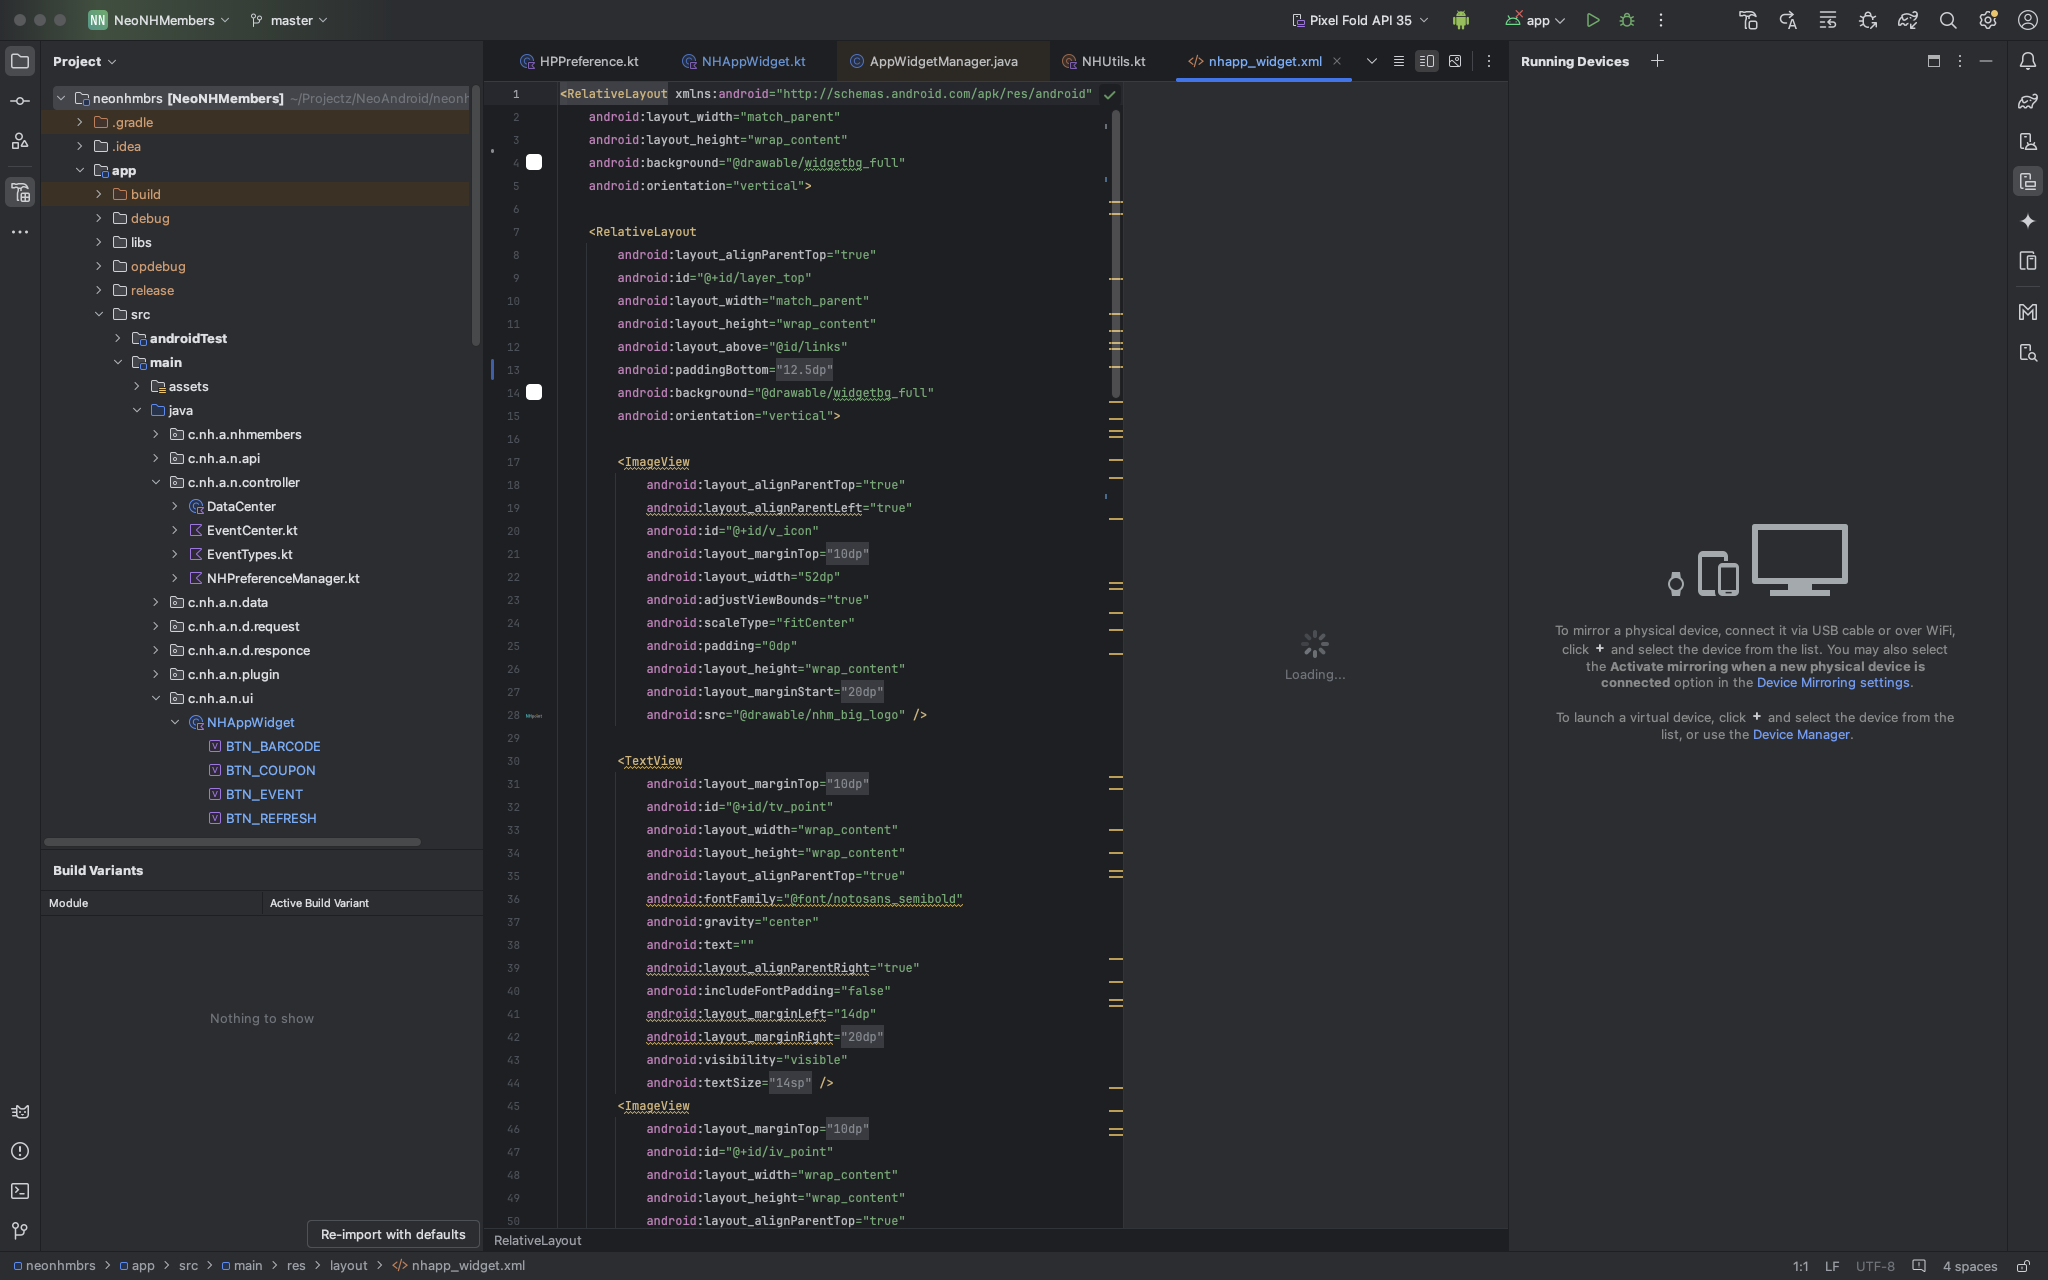Click white color swatch on line 14 gutter
The height and width of the screenshot is (1280, 2048).
(x=534, y=393)
